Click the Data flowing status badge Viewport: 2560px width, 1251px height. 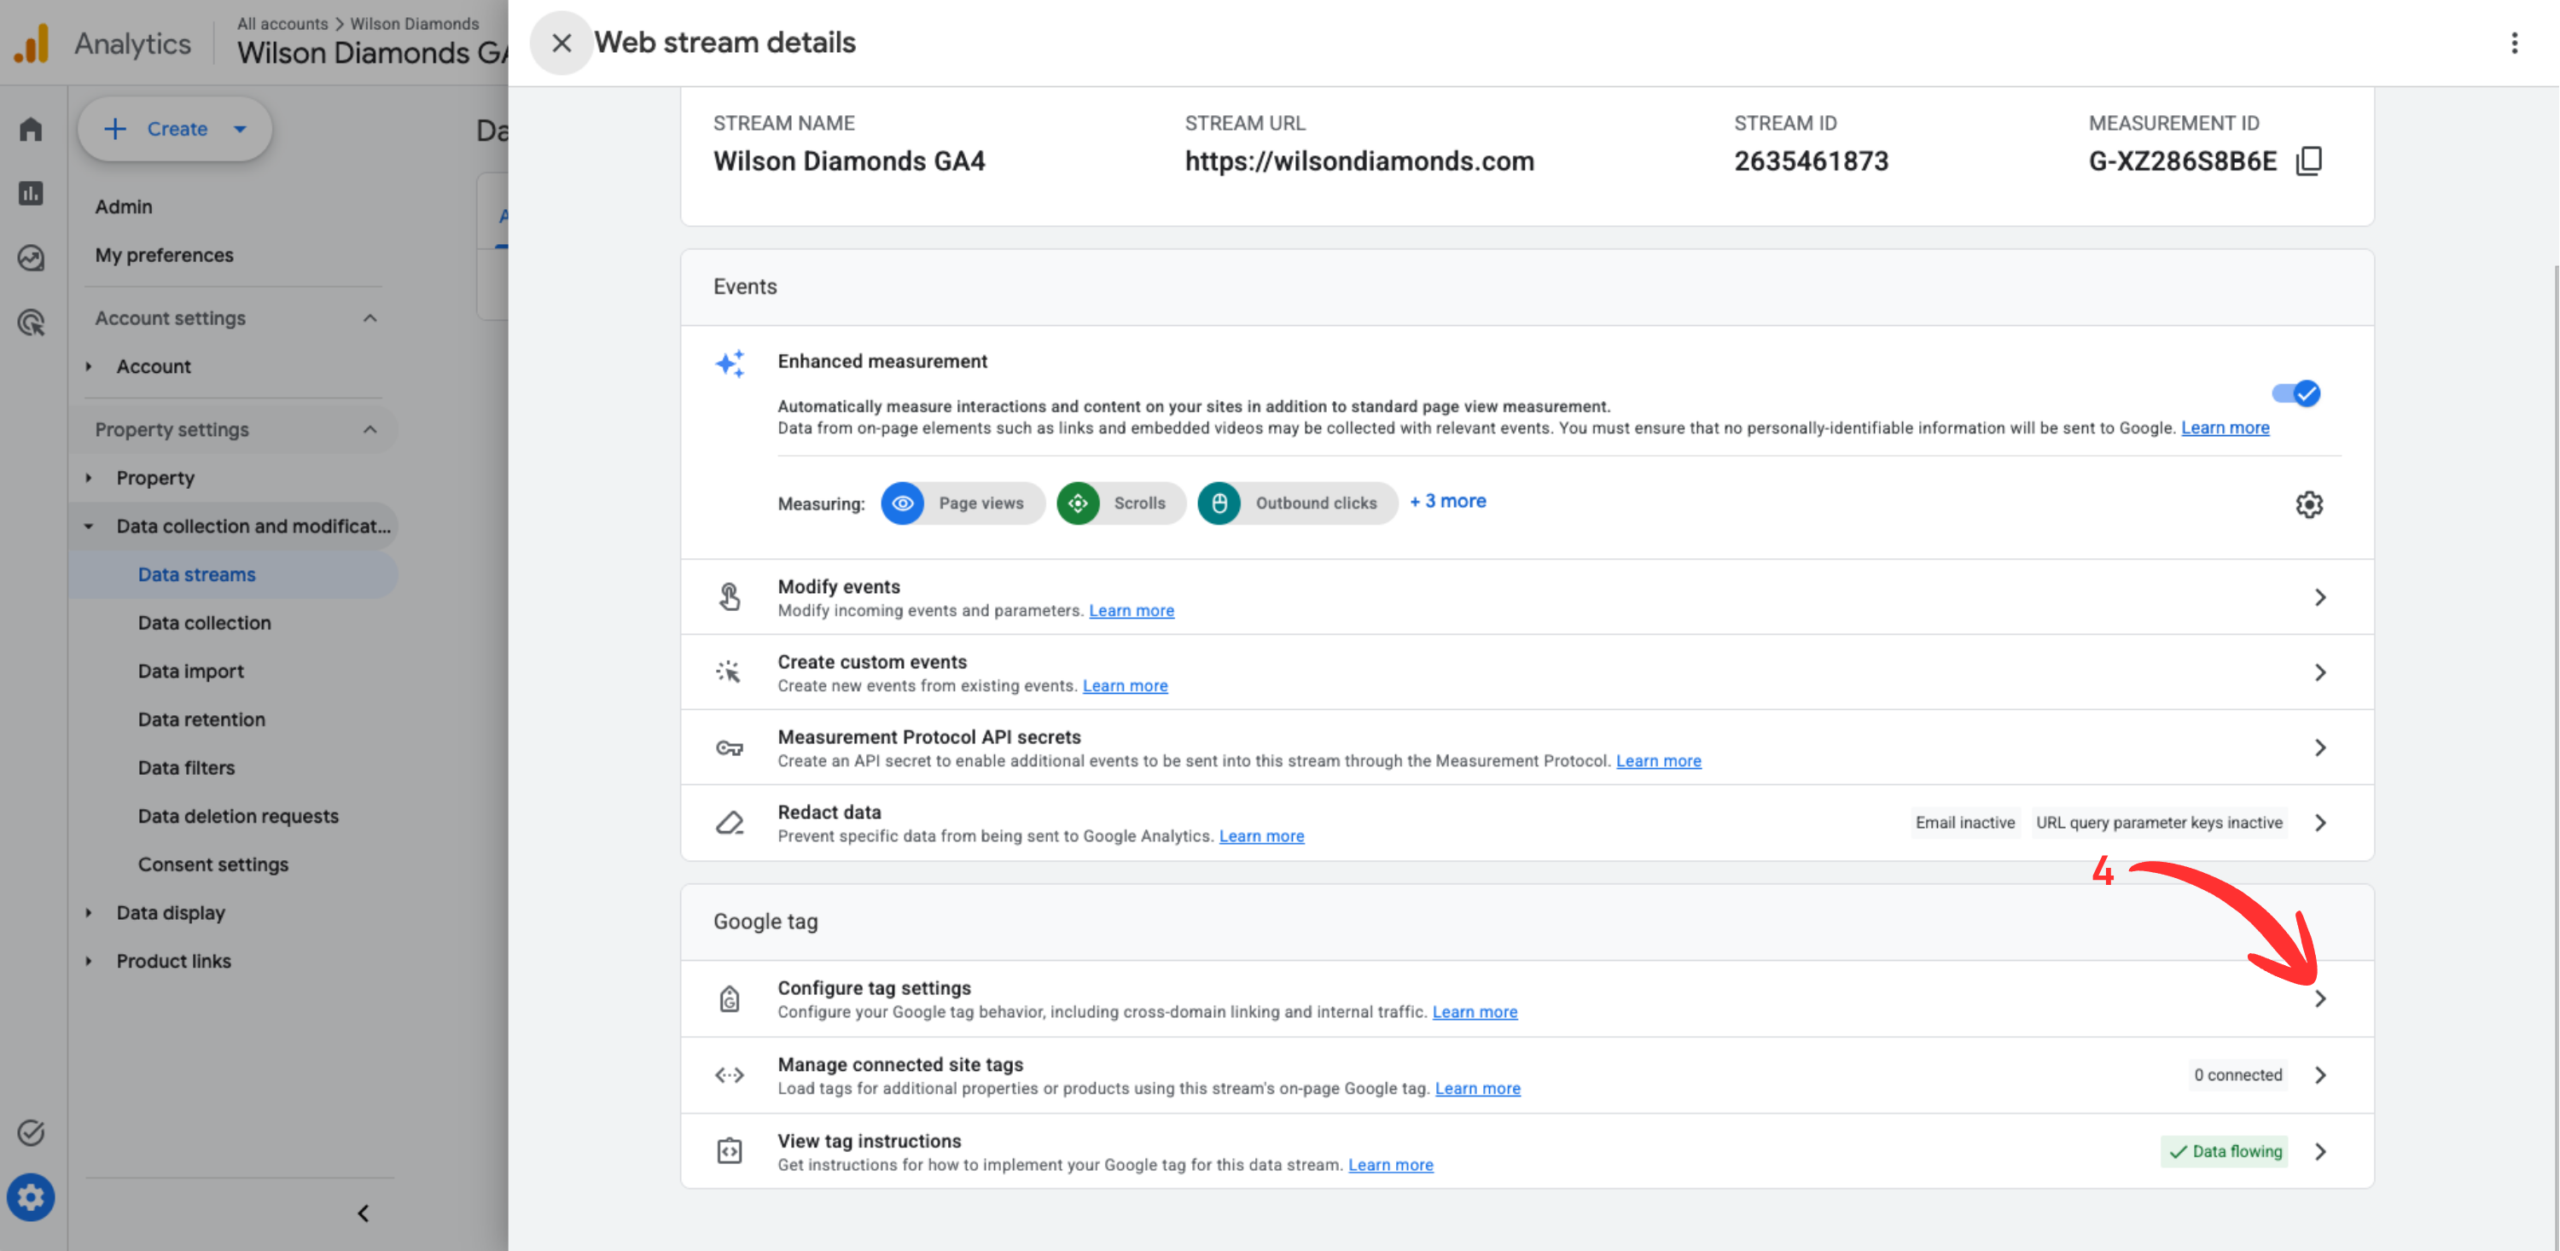coord(2225,1152)
